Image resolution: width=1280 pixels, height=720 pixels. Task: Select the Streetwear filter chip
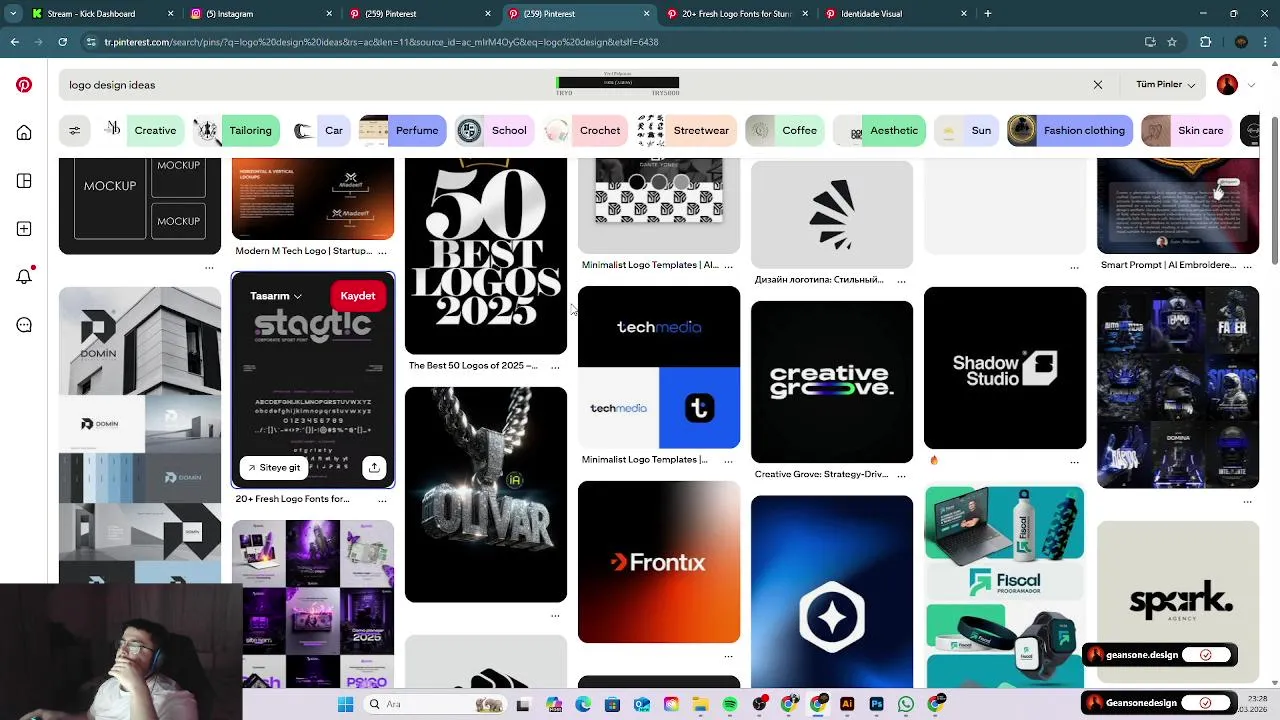686,131
